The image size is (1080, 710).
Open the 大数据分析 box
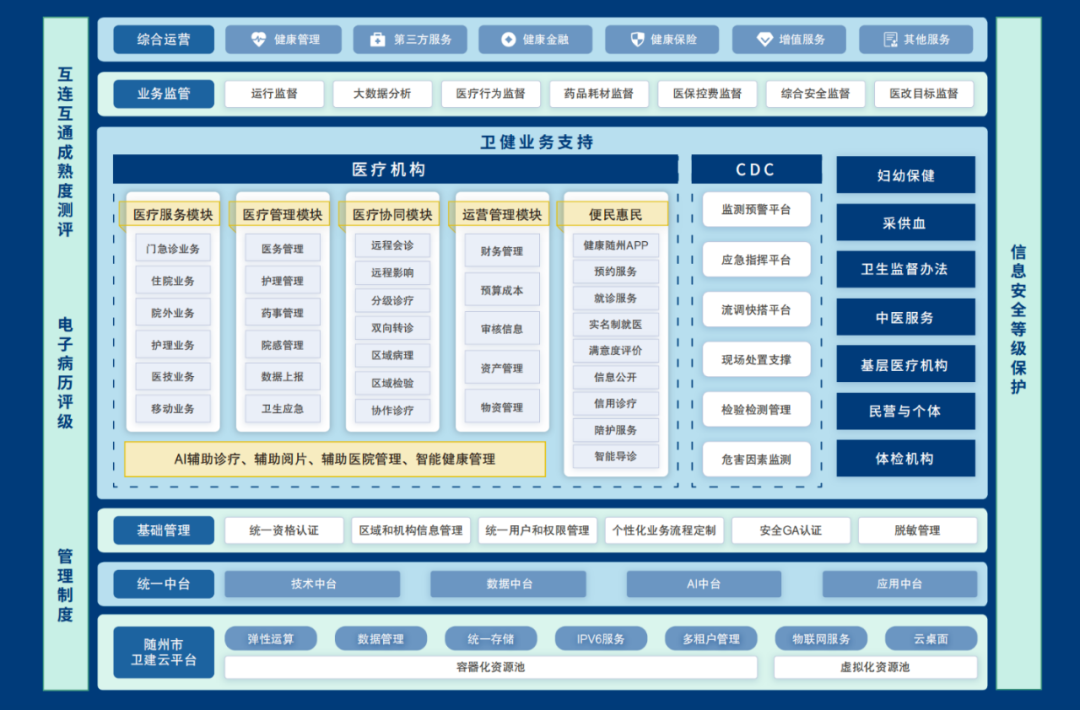382,94
